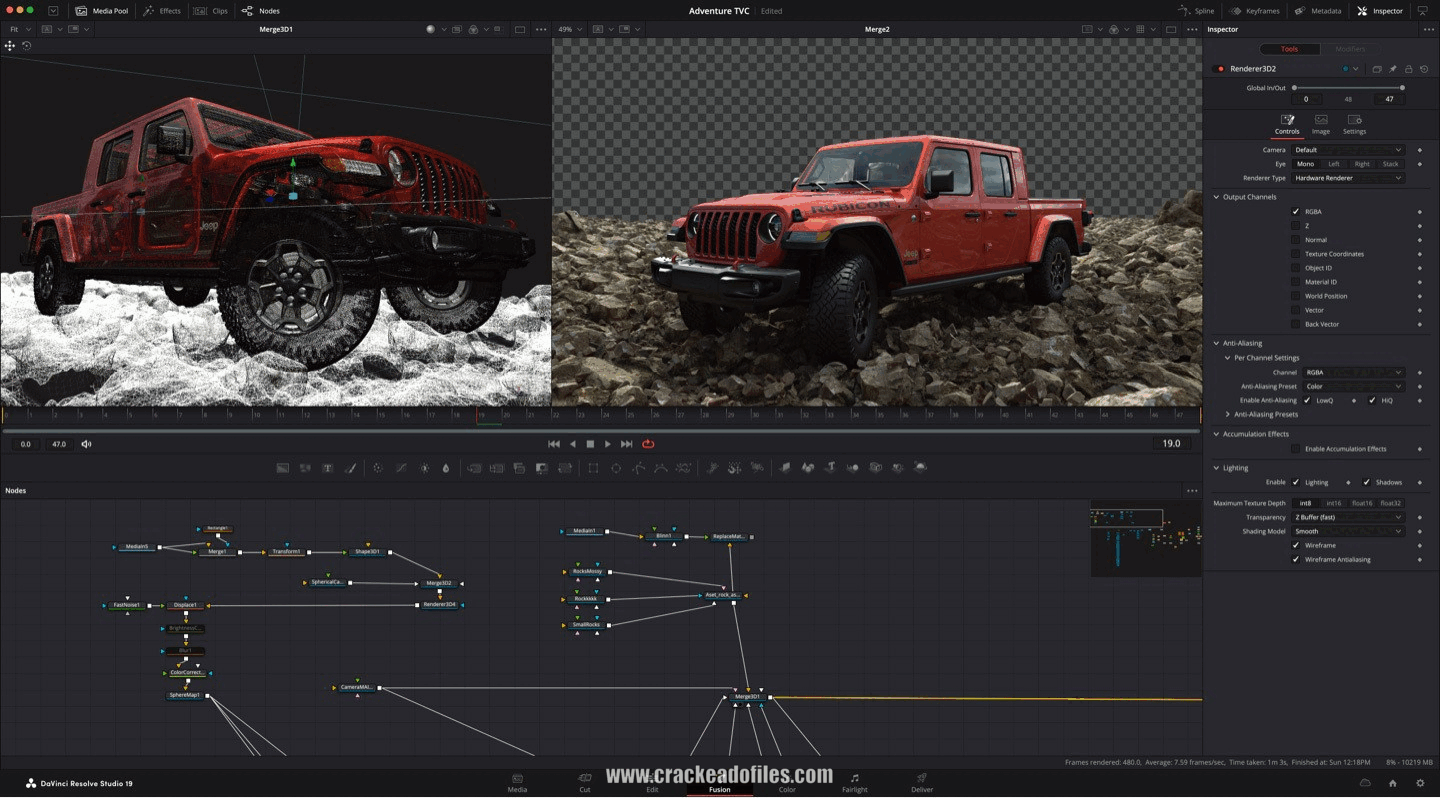
Task: Toggle audio mute speaker icon
Action: coord(86,444)
